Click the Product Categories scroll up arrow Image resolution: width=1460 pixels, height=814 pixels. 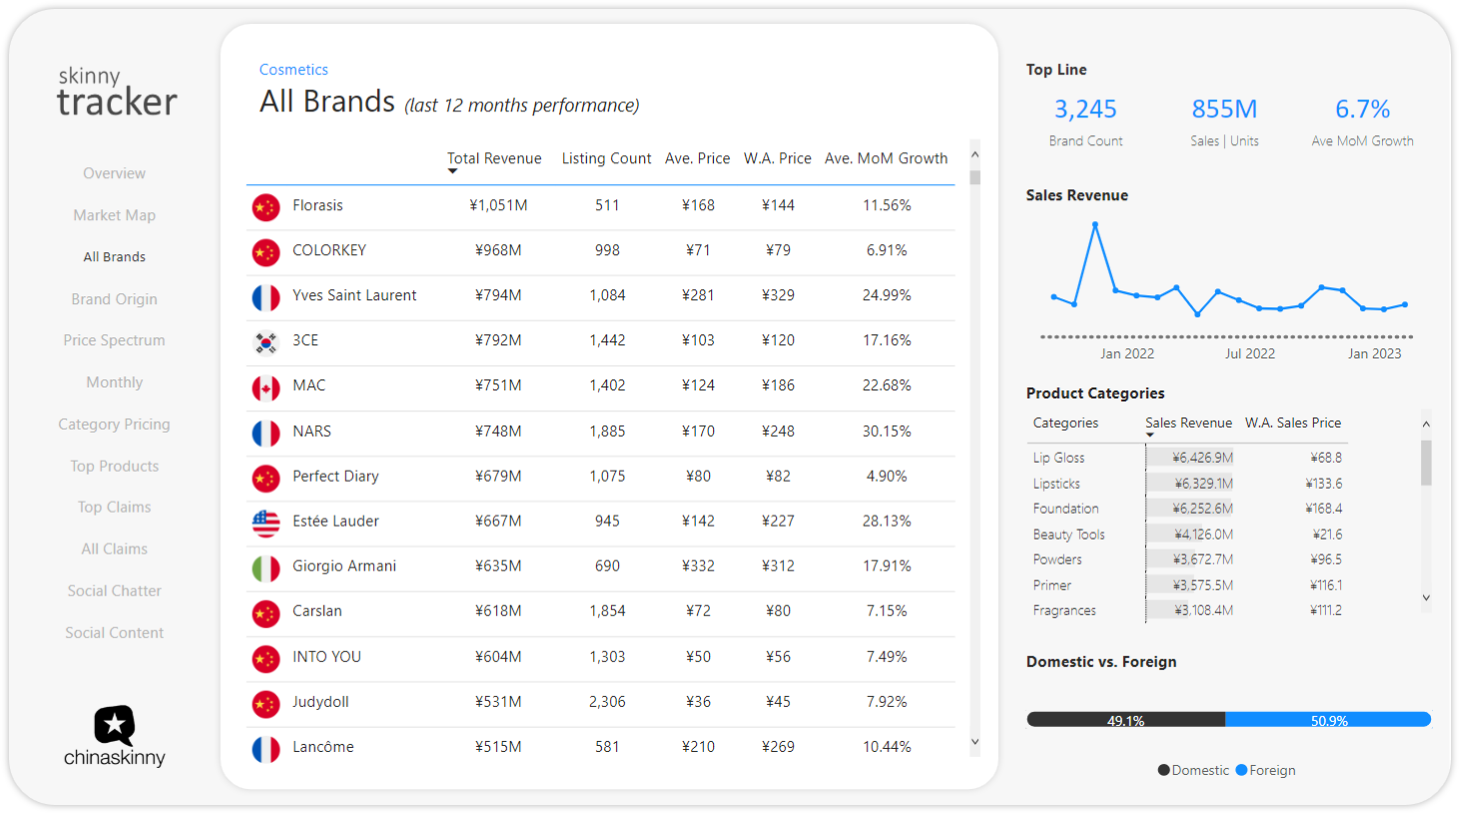pos(1426,424)
